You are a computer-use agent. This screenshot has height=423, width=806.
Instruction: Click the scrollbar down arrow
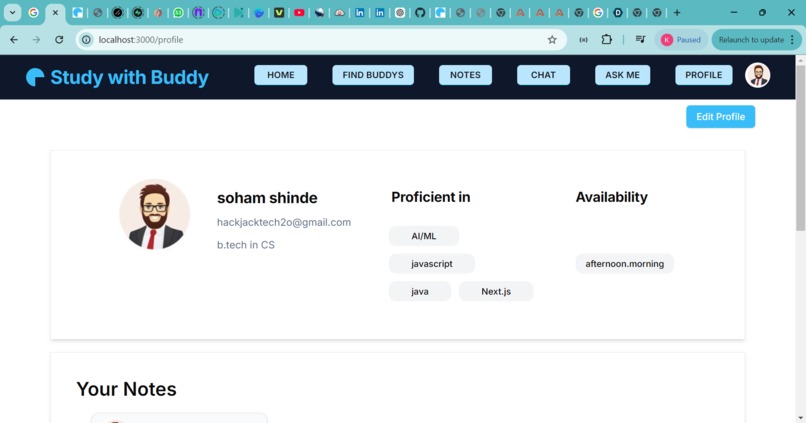pos(801,418)
